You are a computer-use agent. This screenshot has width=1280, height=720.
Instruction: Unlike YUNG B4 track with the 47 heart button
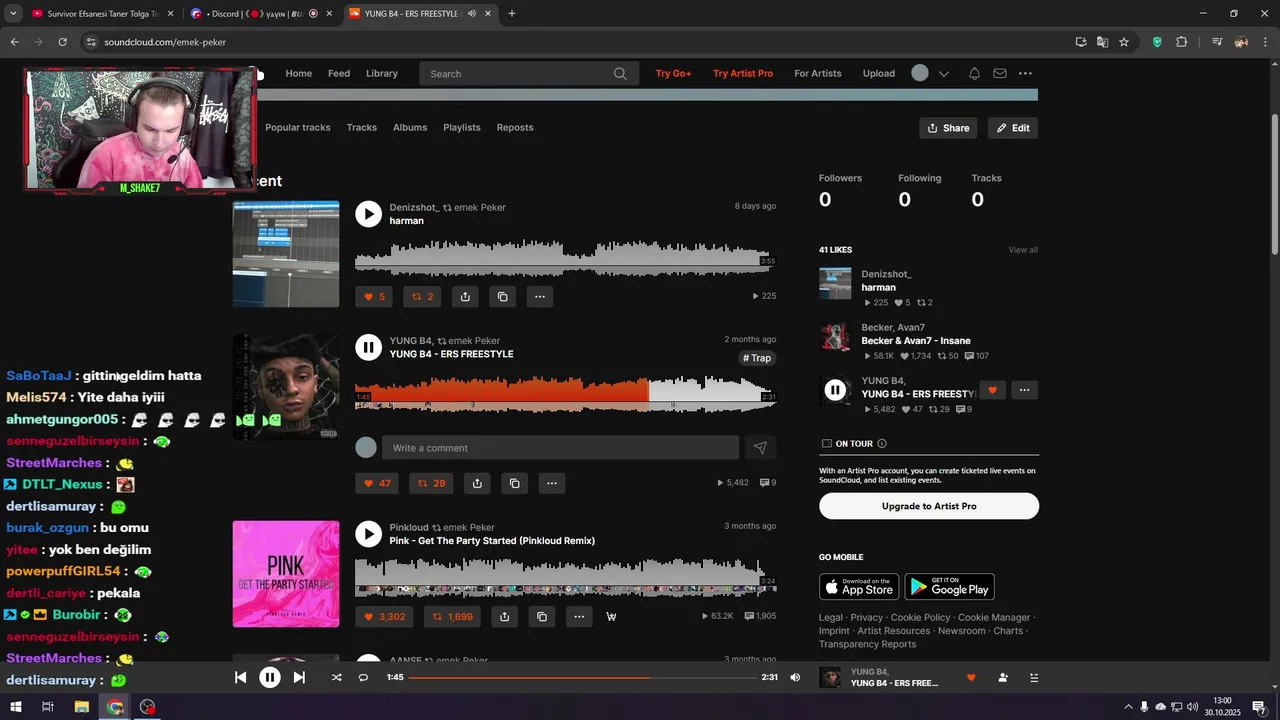pos(377,483)
